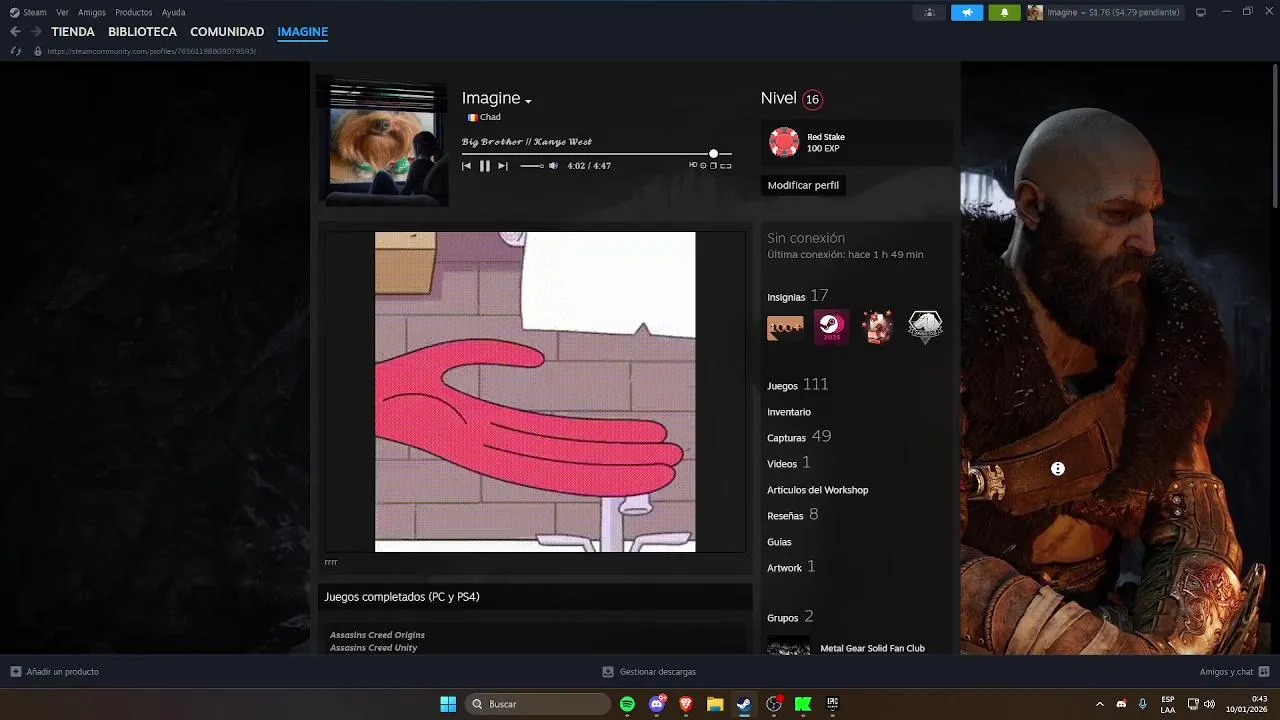Click the Steam 2025 badge icon
Viewport: 1280px width, 720px height.
[831, 327]
